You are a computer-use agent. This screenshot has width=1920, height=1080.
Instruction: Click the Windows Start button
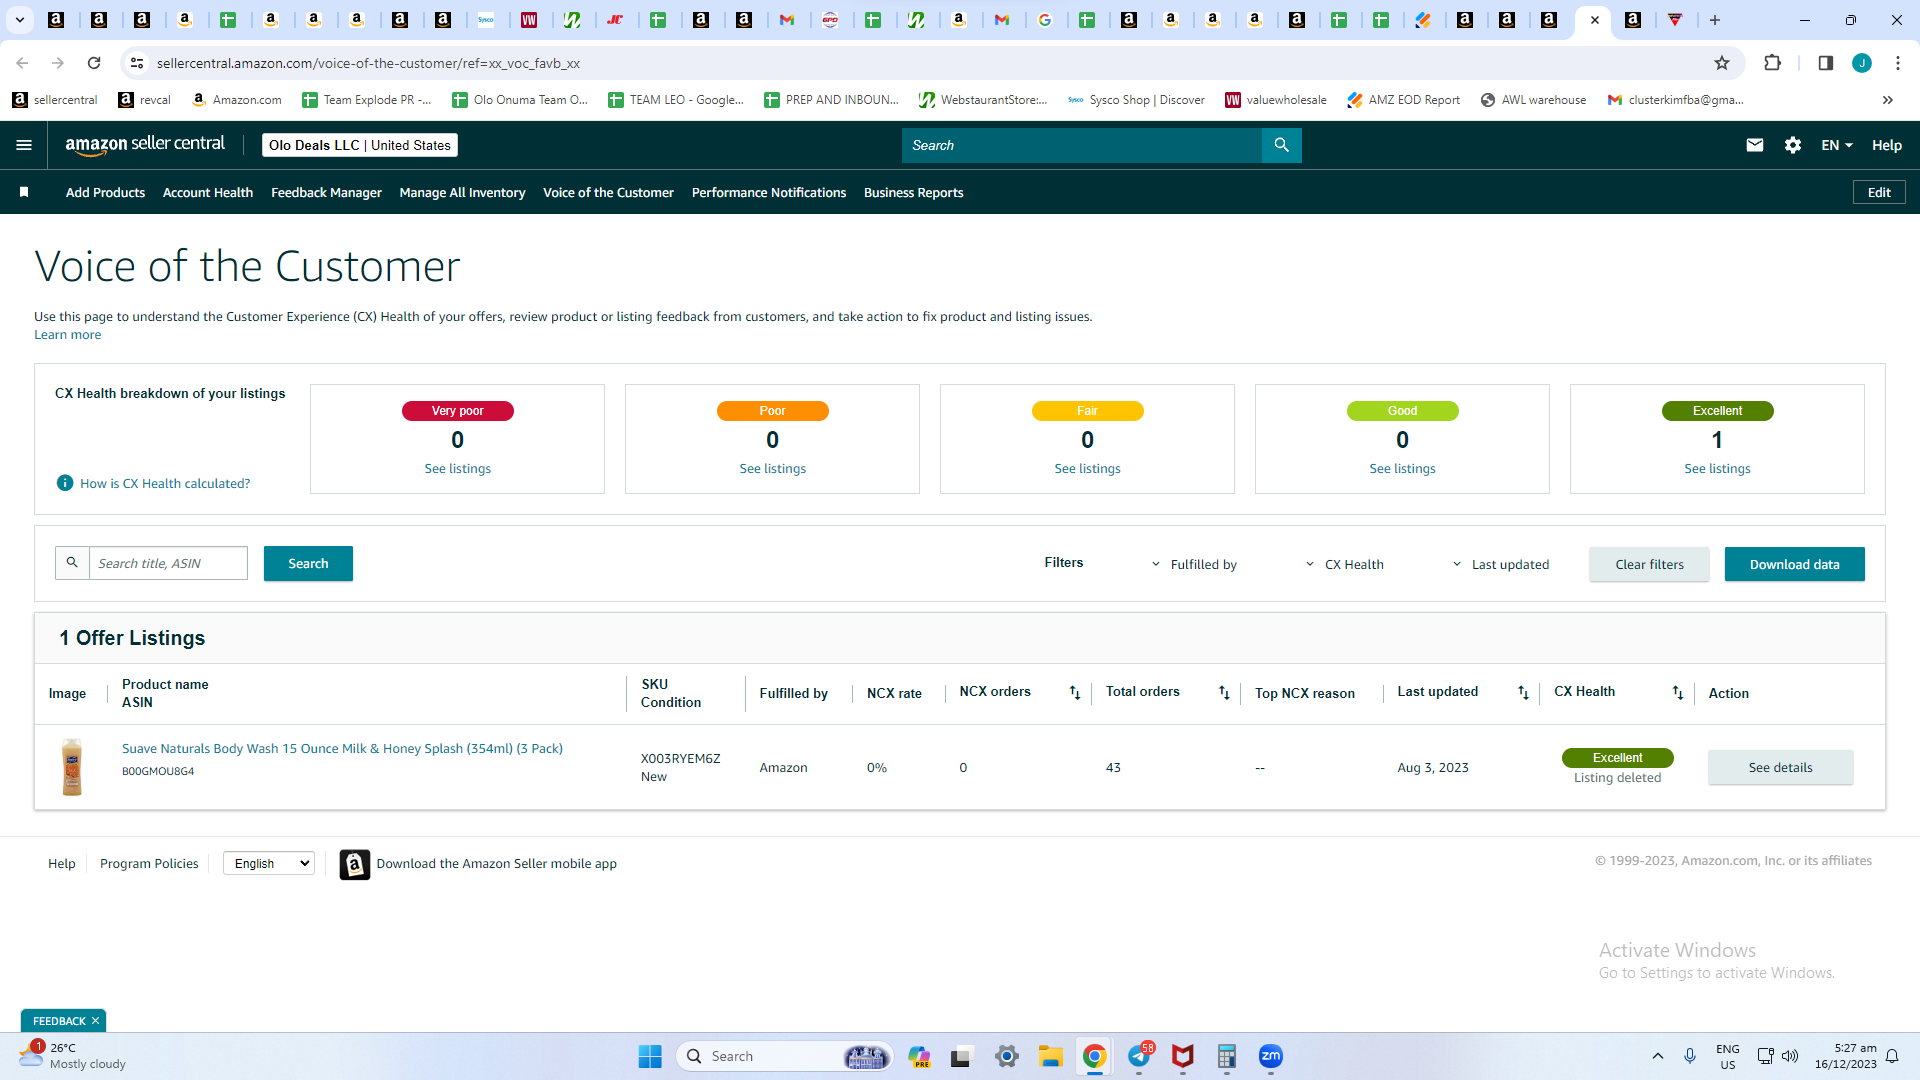pyautogui.click(x=650, y=1056)
